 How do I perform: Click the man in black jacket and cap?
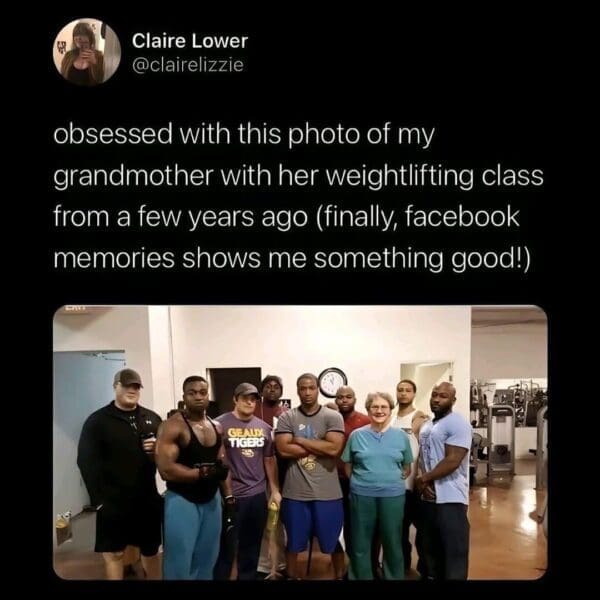coord(121,471)
